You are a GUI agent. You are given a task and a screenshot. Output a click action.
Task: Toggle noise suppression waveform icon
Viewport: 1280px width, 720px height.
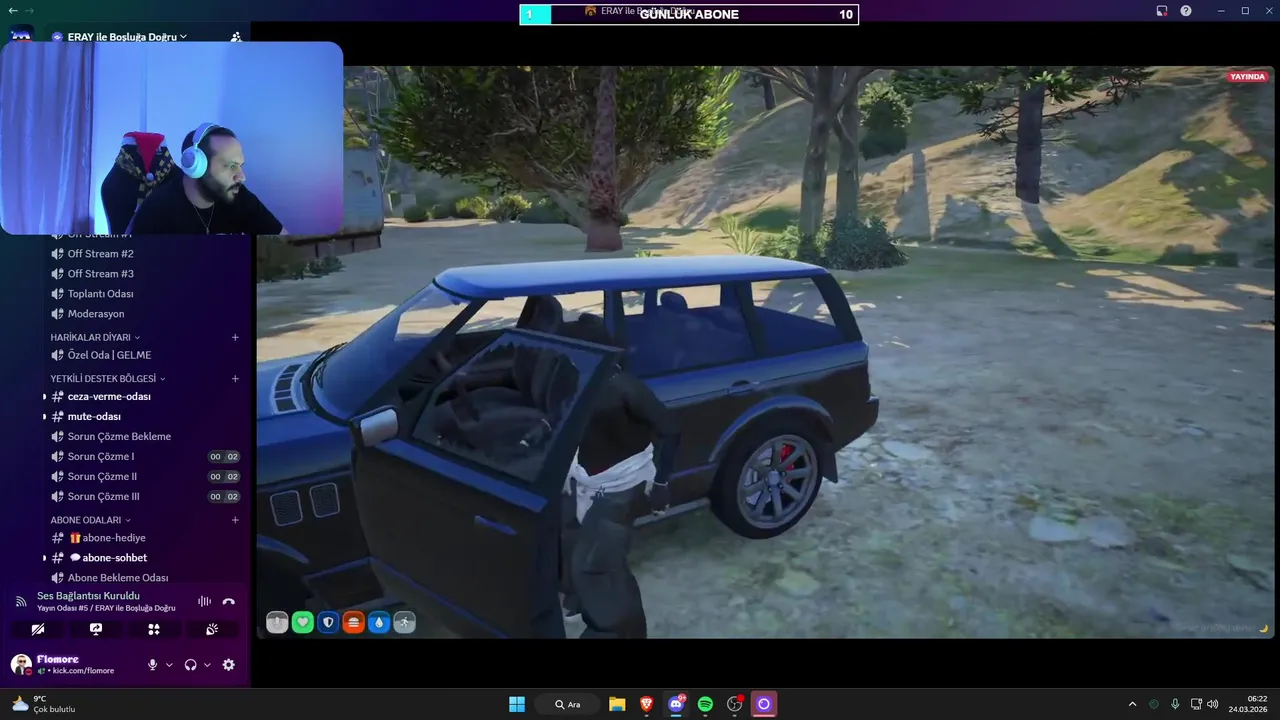click(205, 601)
